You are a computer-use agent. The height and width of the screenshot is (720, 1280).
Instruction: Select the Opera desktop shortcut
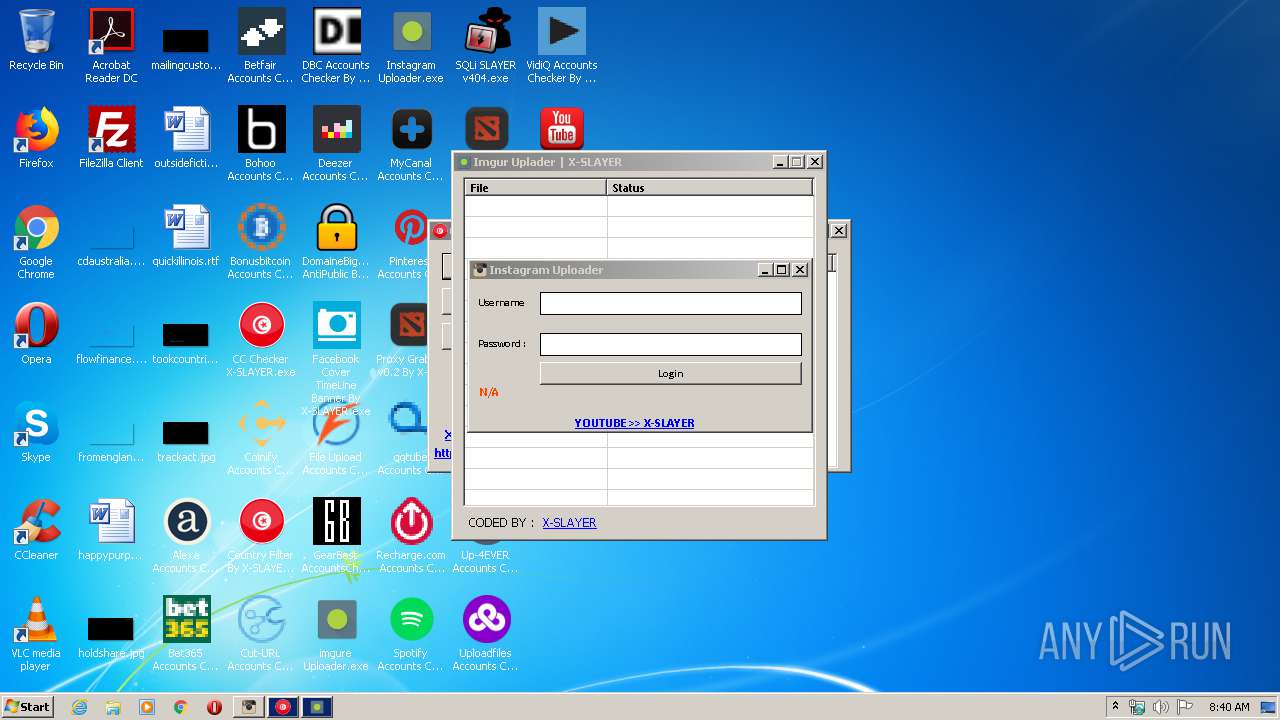coord(36,334)
